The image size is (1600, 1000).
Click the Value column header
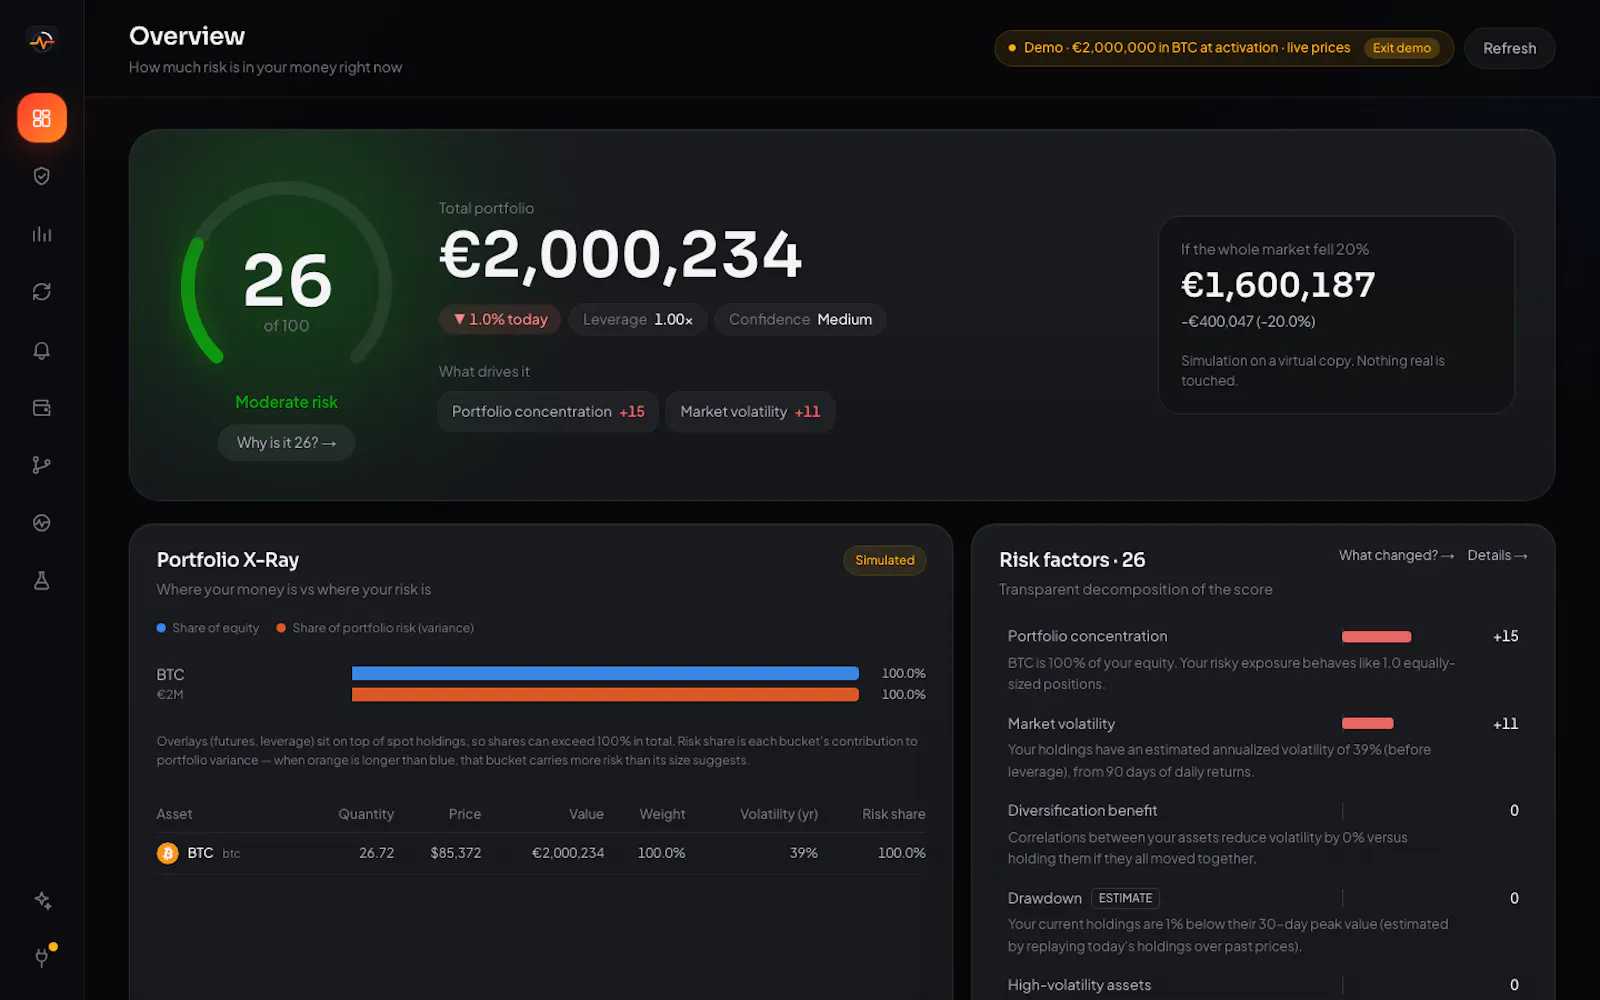[x=586, y=814]
